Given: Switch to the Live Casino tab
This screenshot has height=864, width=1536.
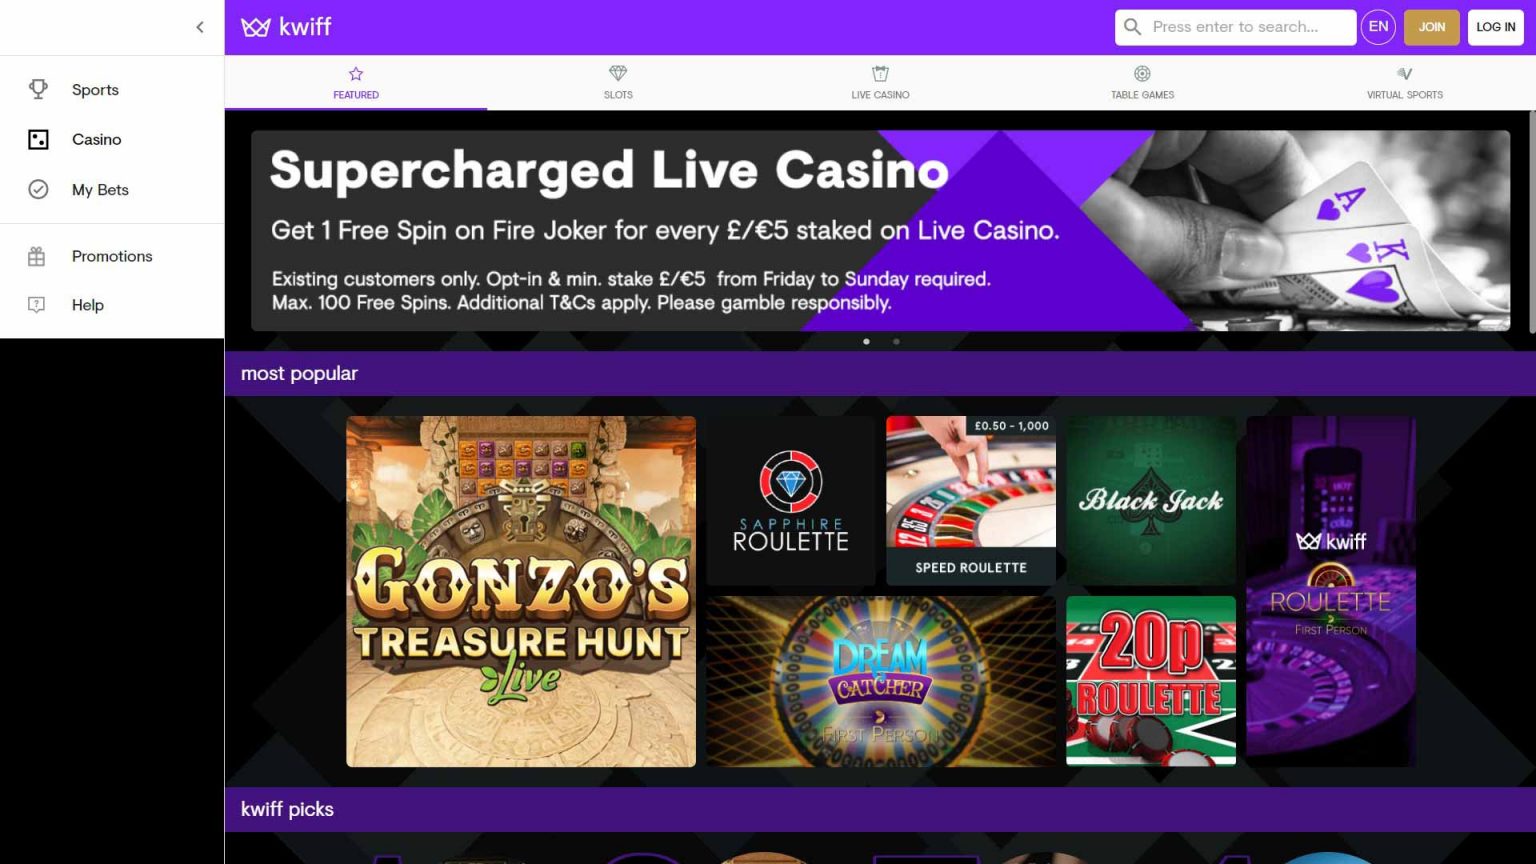Looking at the screenshot, I should point(880,82).
